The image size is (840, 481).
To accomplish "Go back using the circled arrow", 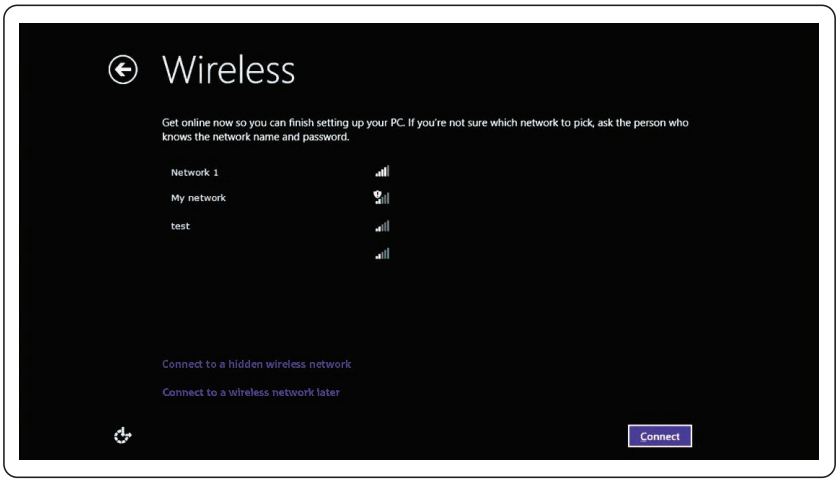I will [122, 69].
